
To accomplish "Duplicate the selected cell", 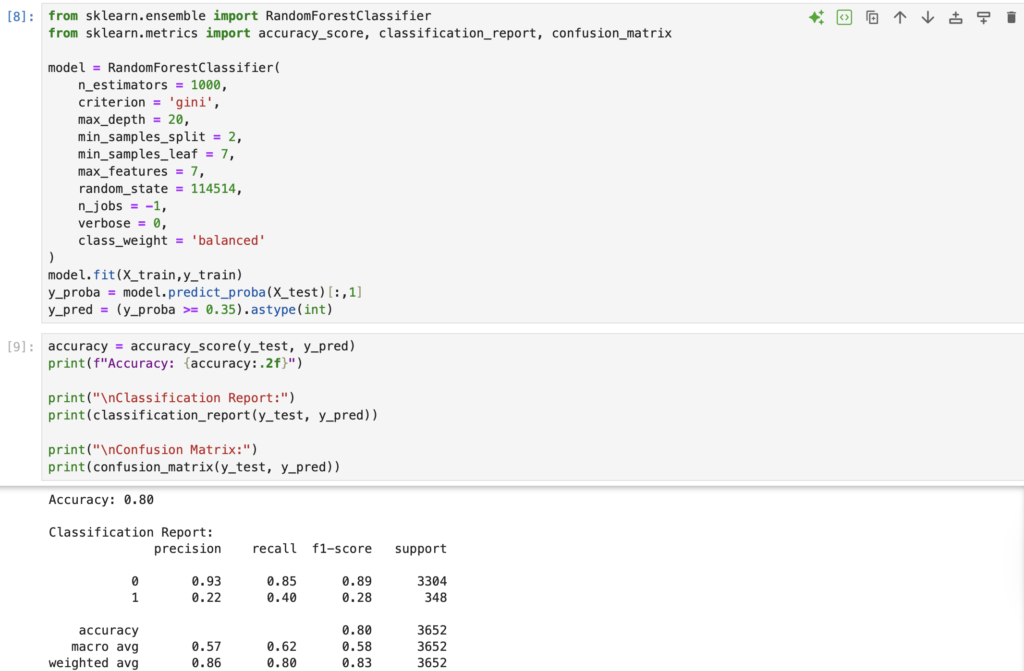I will coord(872,18).
